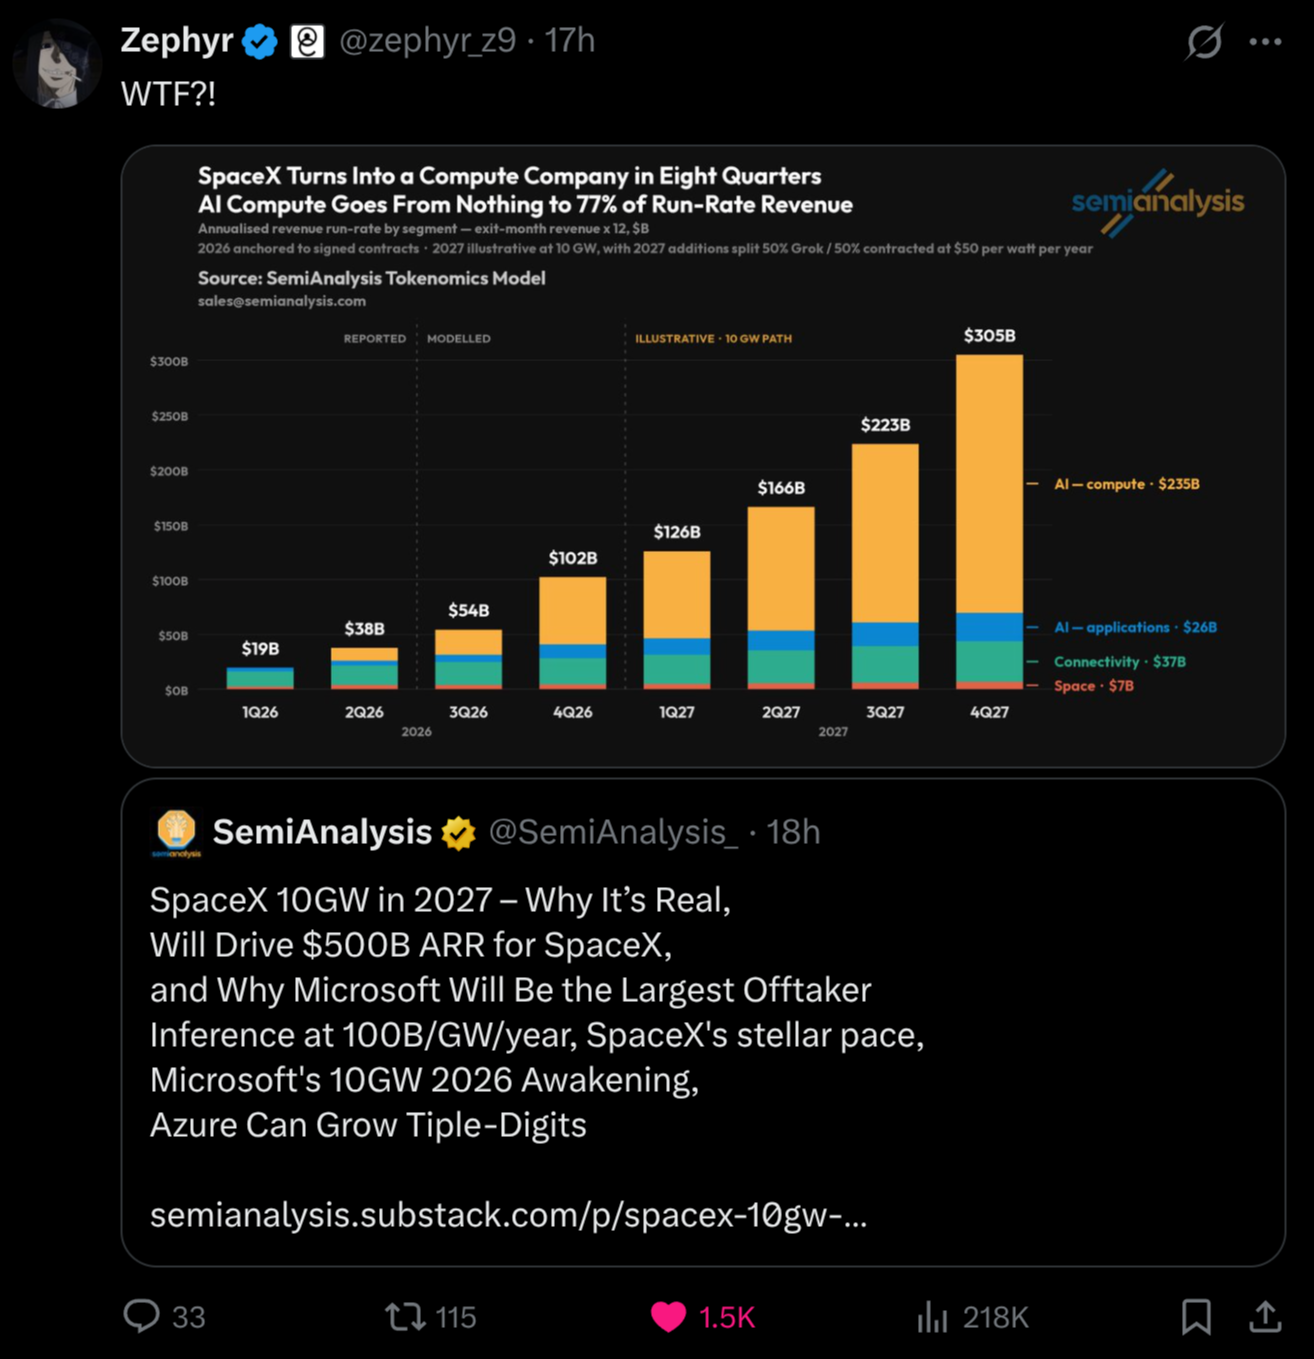Open the SemiAnalysis profile avatar
Viewport: 1314px width, 1359px height.
176,833
